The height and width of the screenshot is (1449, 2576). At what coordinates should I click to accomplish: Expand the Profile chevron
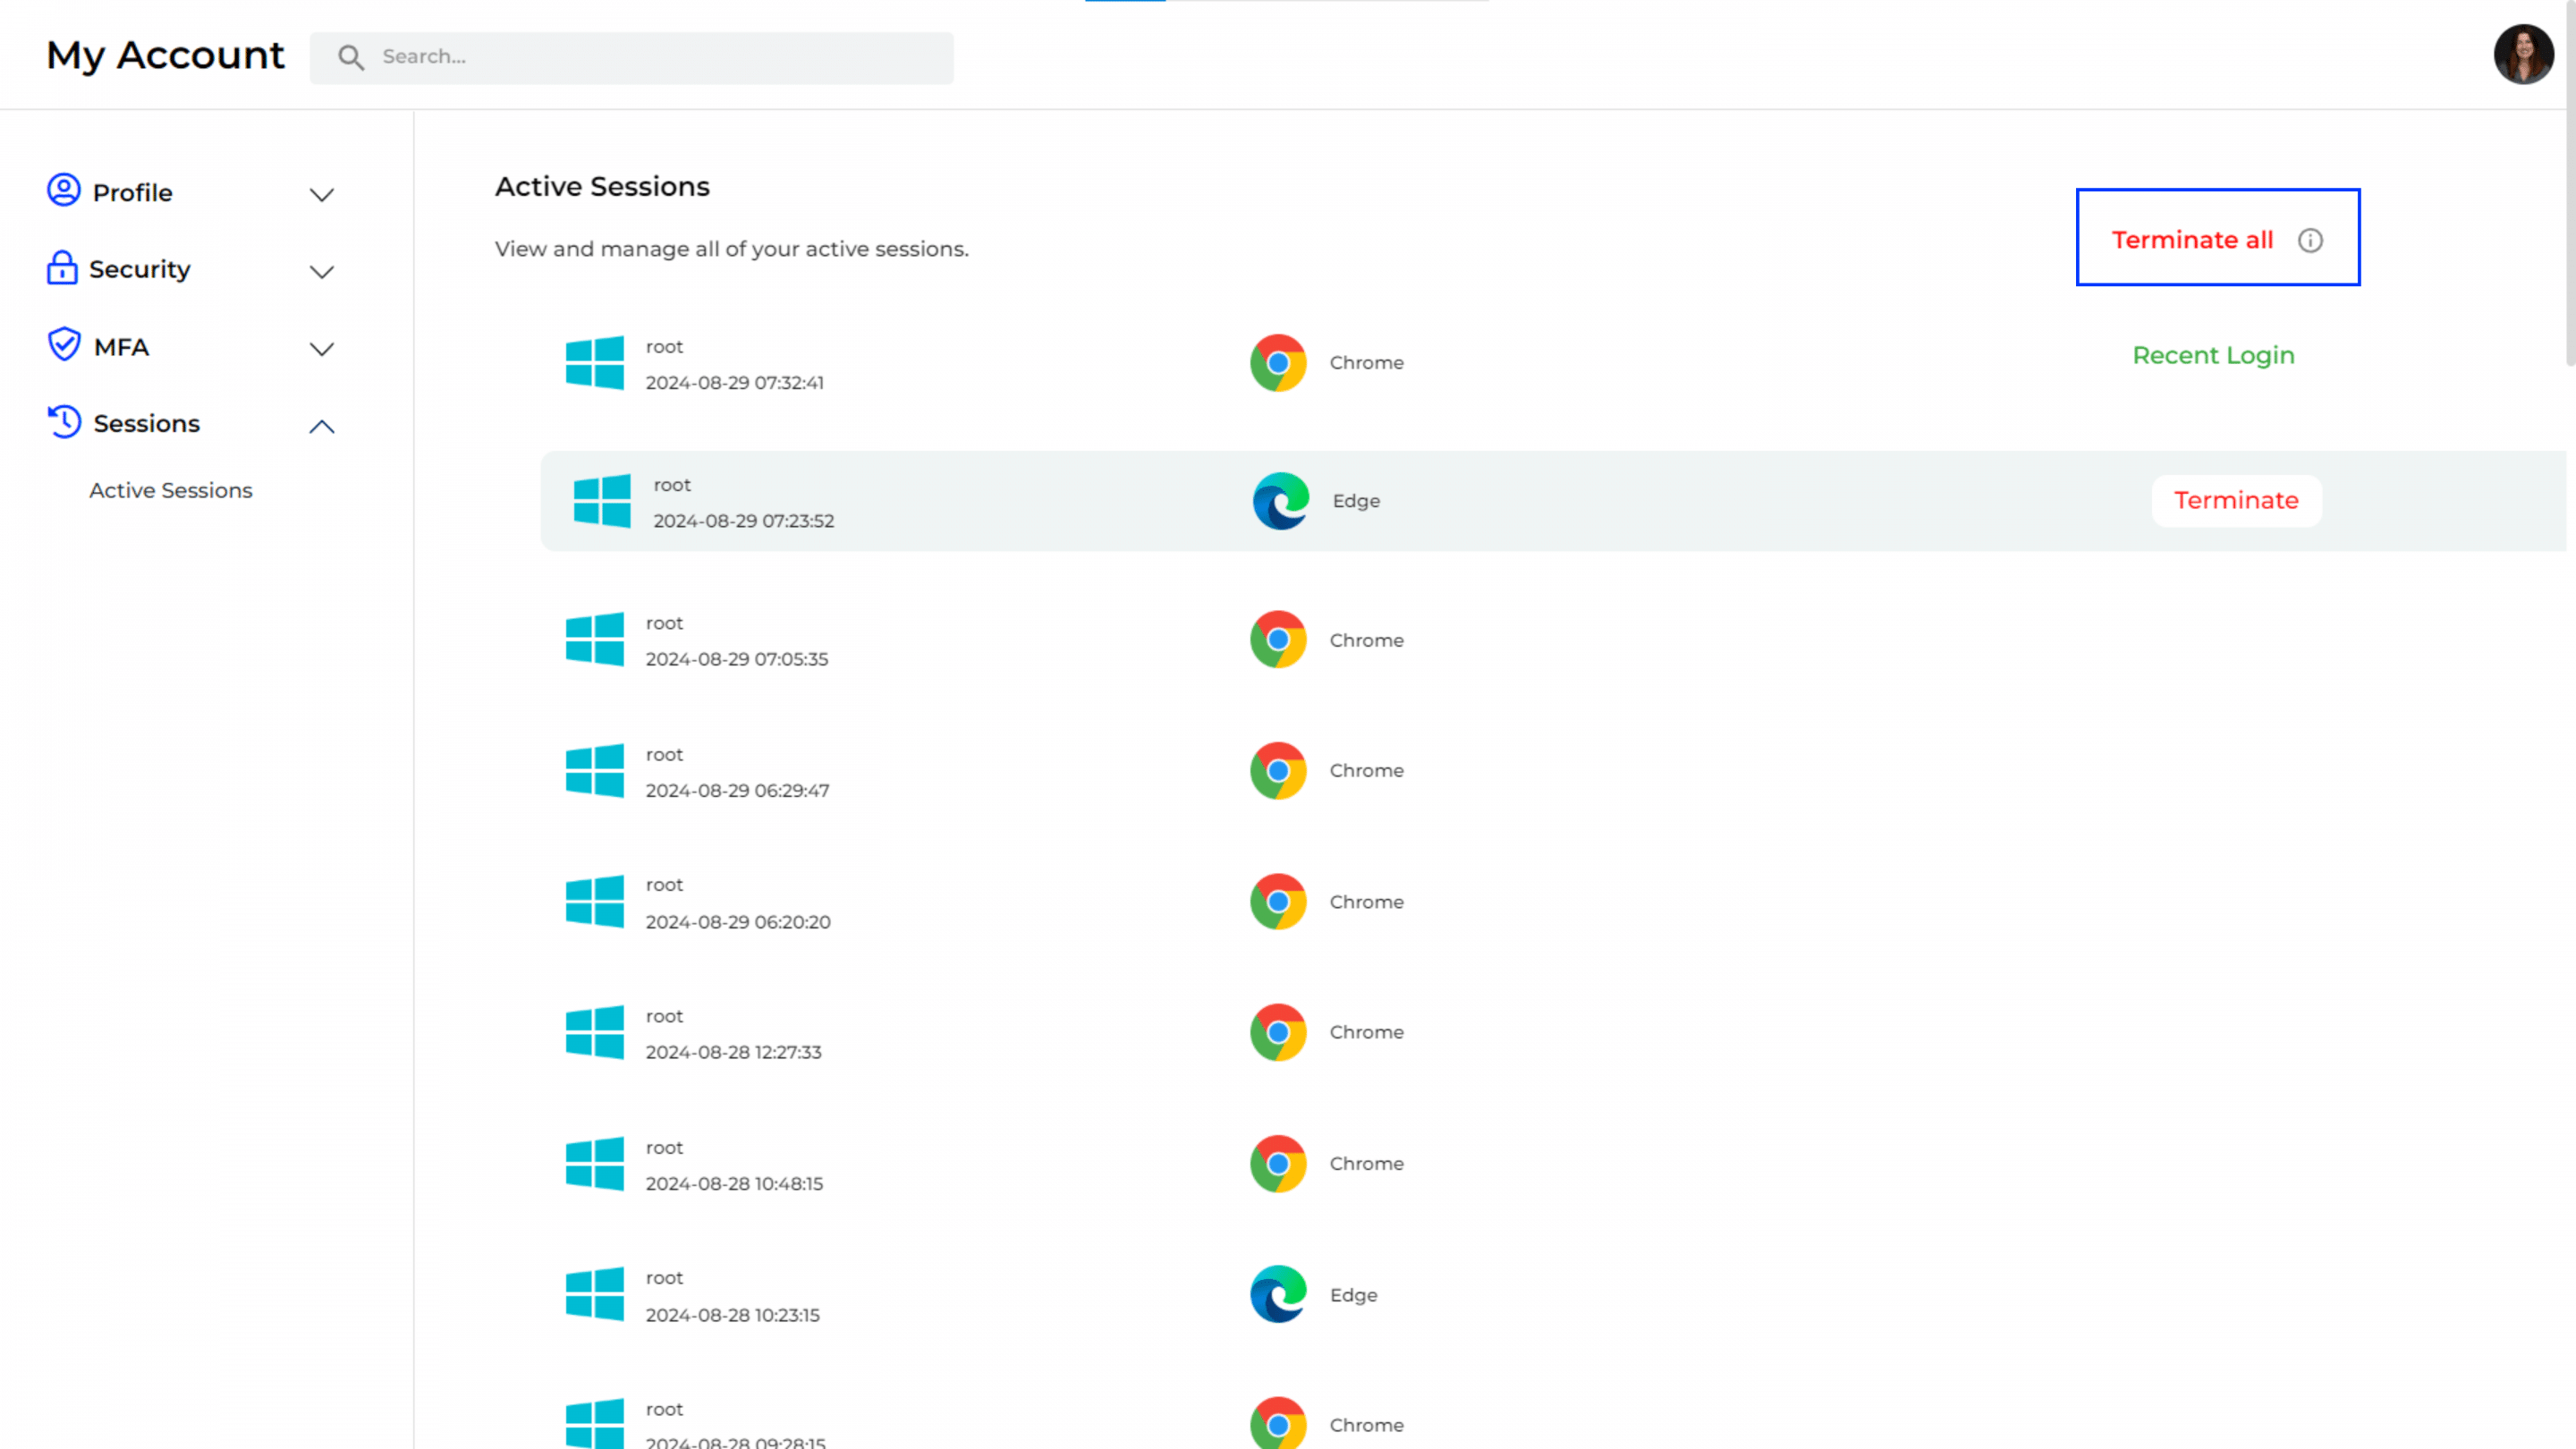pyautogui.click(x=321, y=195)
